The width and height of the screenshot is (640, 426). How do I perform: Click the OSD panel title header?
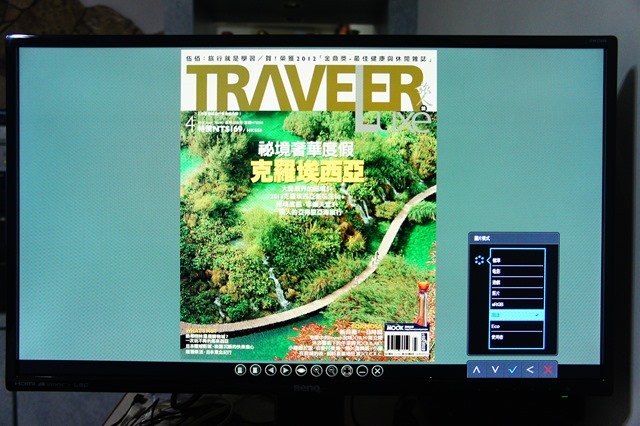pyautogui.click(x=513, y=238)
